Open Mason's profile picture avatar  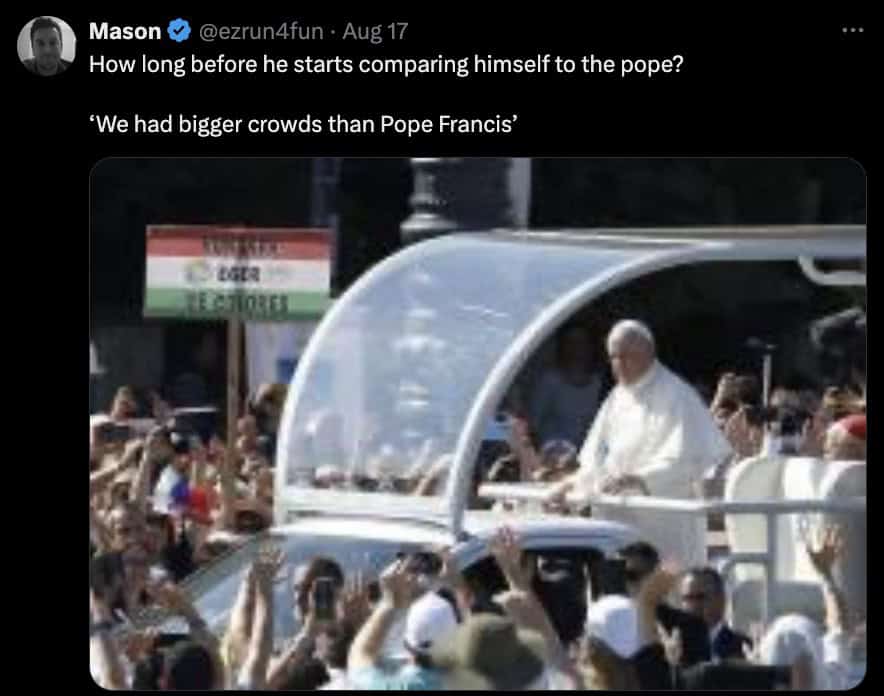pyautogui.click(x=46, y=46)
